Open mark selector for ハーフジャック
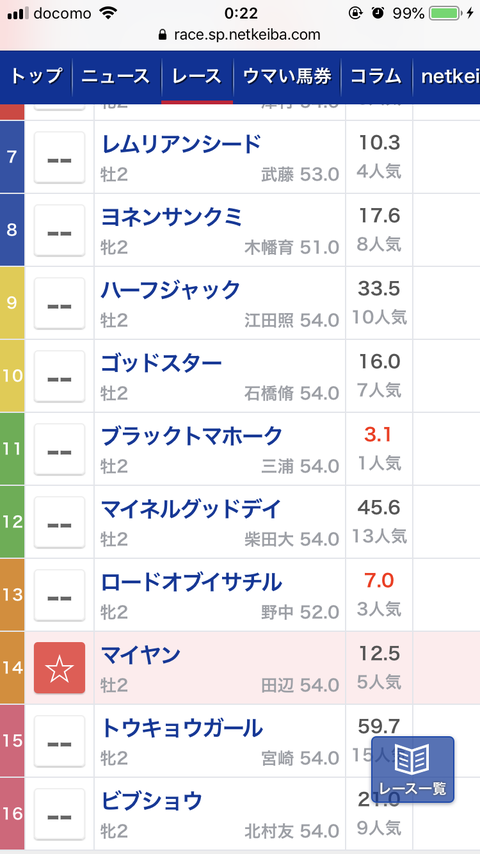Screen dimensions: 480x854 59,303
